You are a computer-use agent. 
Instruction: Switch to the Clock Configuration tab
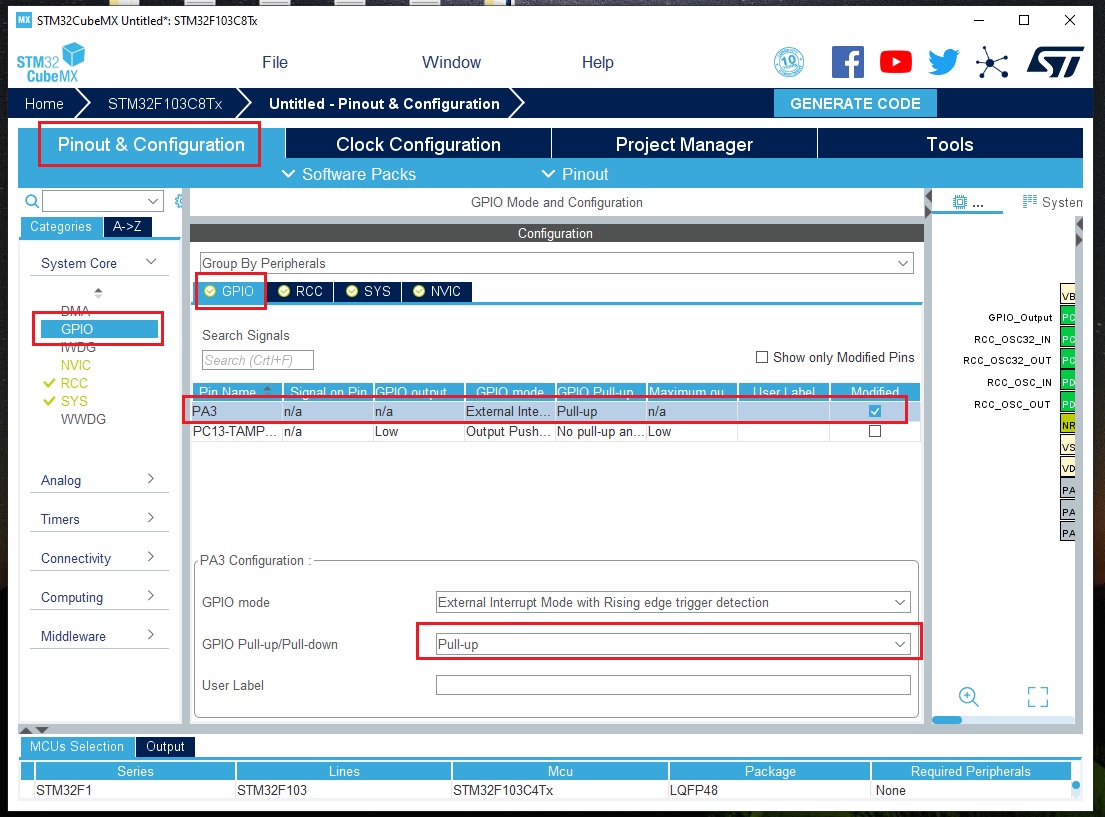tap(418, 144)
